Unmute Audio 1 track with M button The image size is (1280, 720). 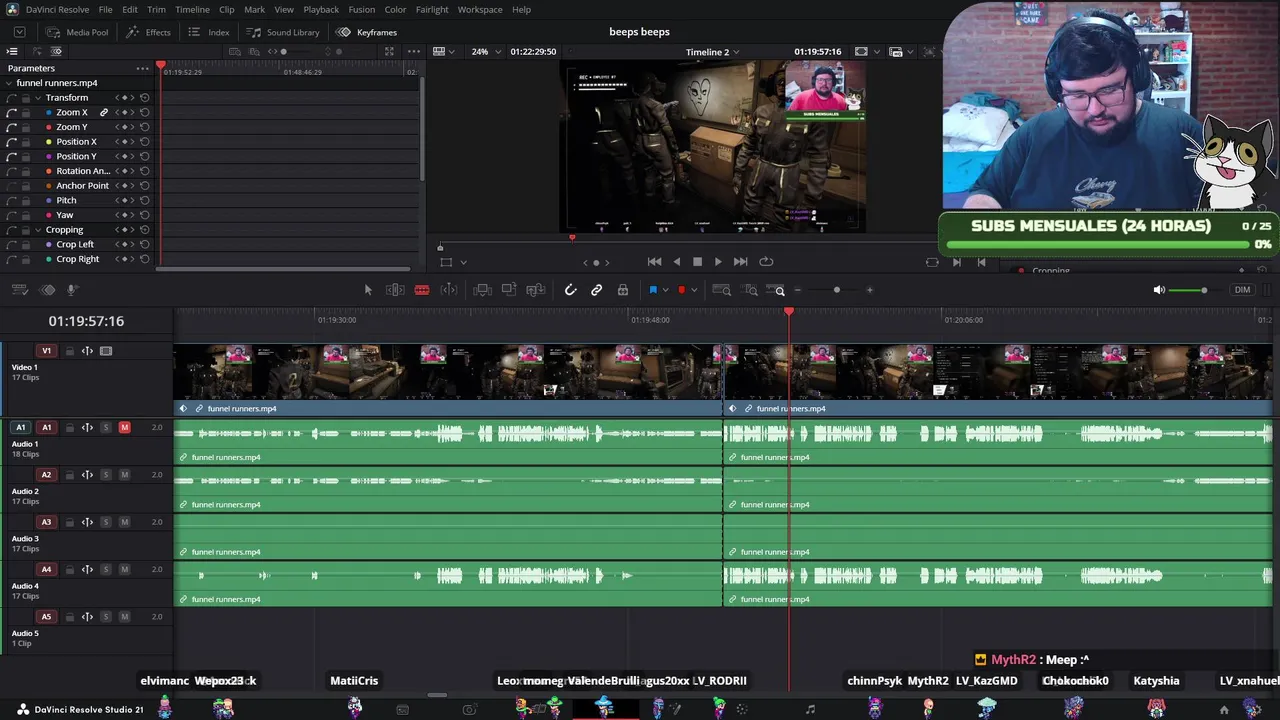124,428
